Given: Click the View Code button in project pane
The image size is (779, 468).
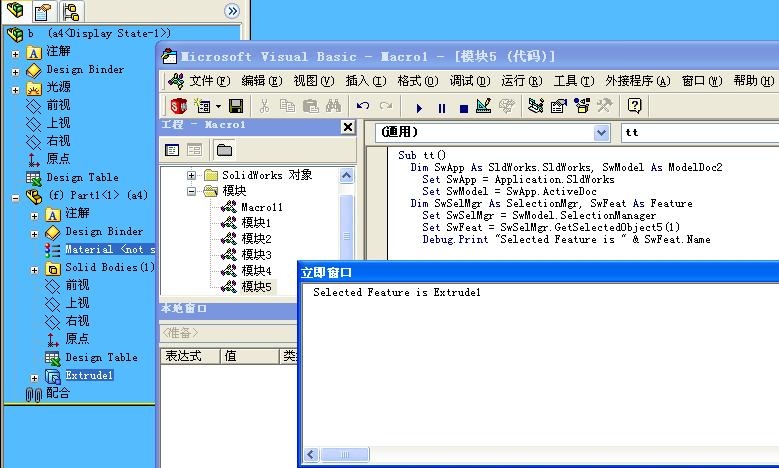Looking at the screenshot, I should (x=172, y=150).
